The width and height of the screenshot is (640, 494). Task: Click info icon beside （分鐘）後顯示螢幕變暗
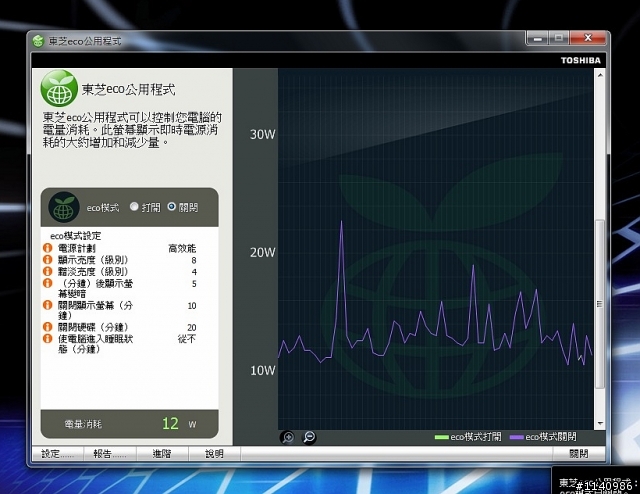click(48, 283)
